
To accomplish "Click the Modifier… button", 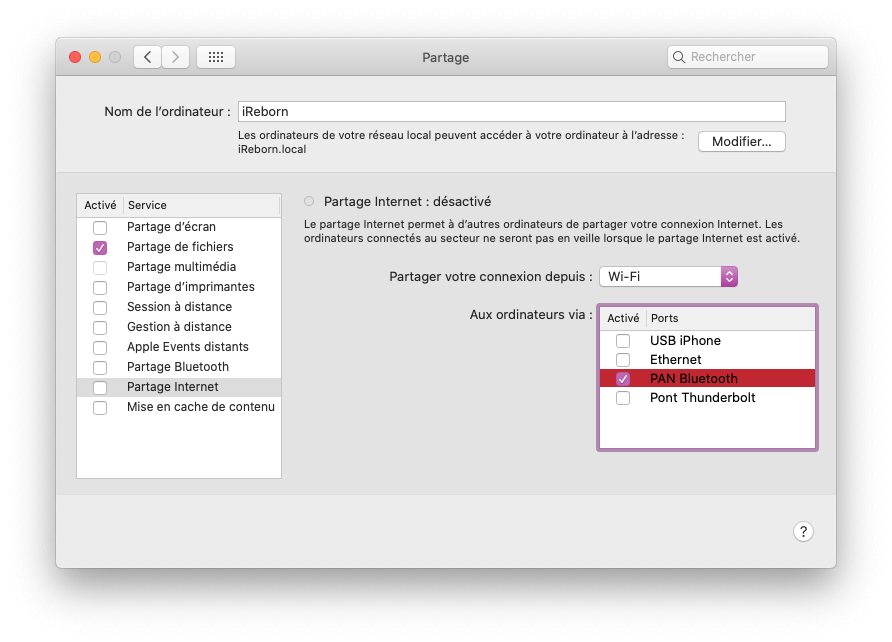I will [741, 142].
